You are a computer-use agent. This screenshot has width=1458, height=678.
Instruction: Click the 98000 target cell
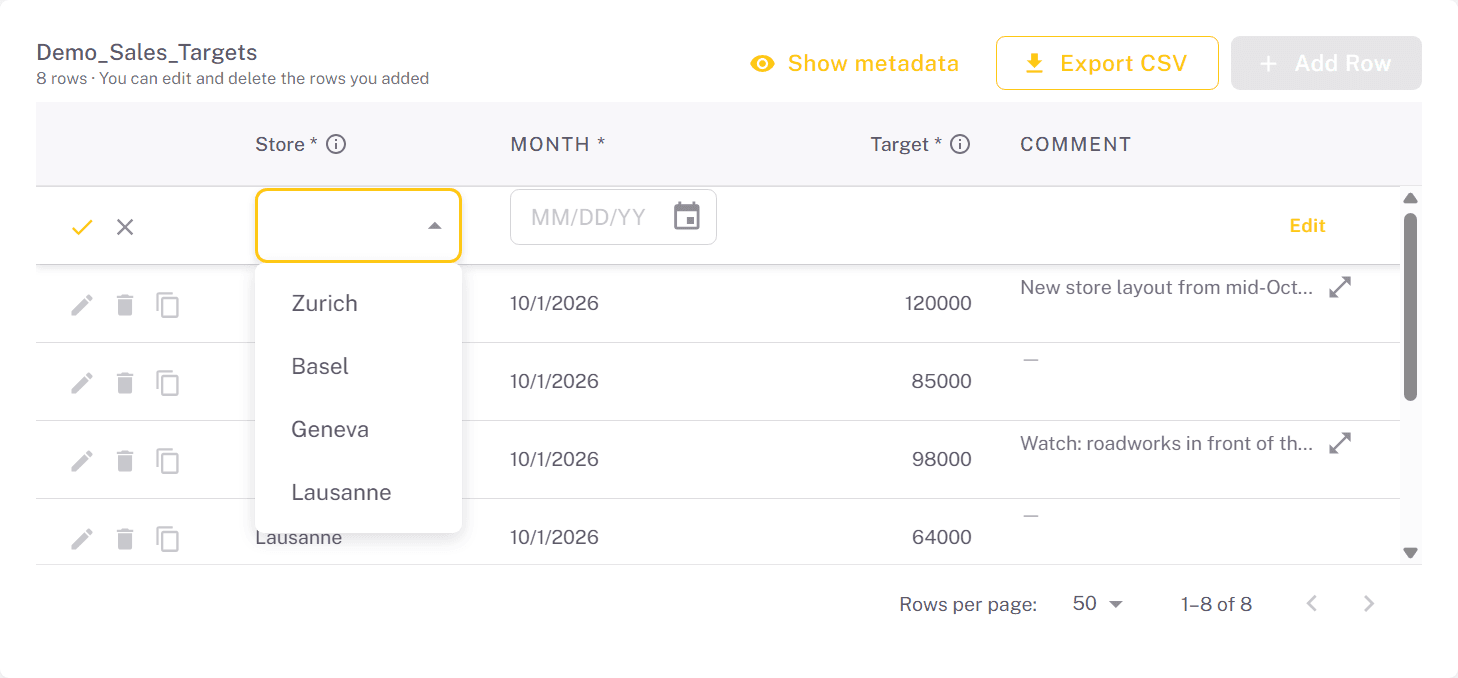coord(941,459)
